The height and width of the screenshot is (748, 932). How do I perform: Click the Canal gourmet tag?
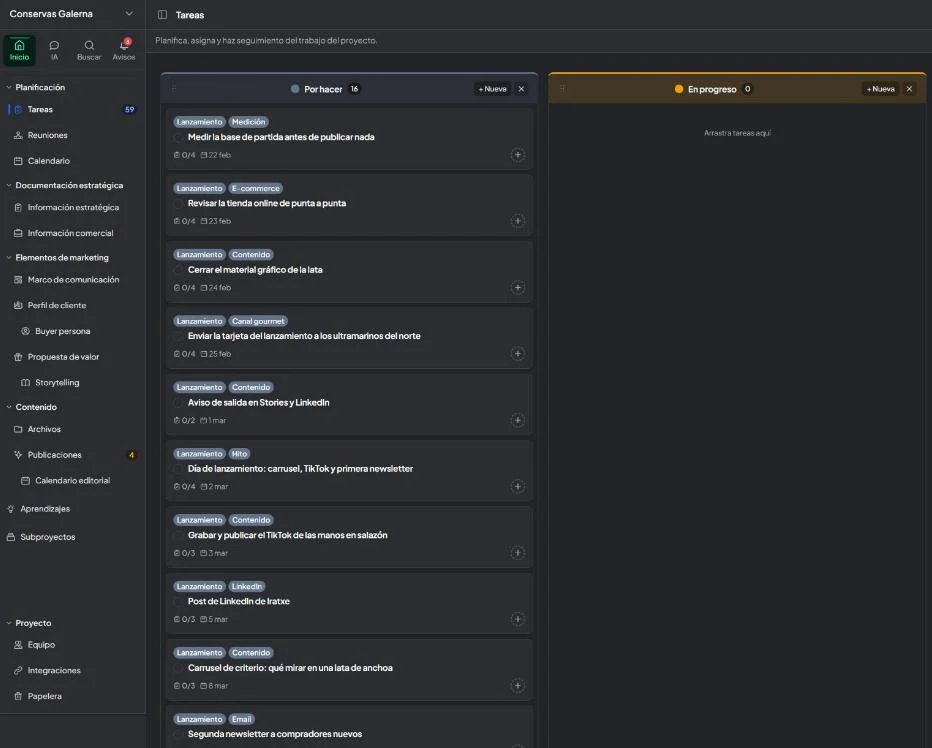[258, 321]
